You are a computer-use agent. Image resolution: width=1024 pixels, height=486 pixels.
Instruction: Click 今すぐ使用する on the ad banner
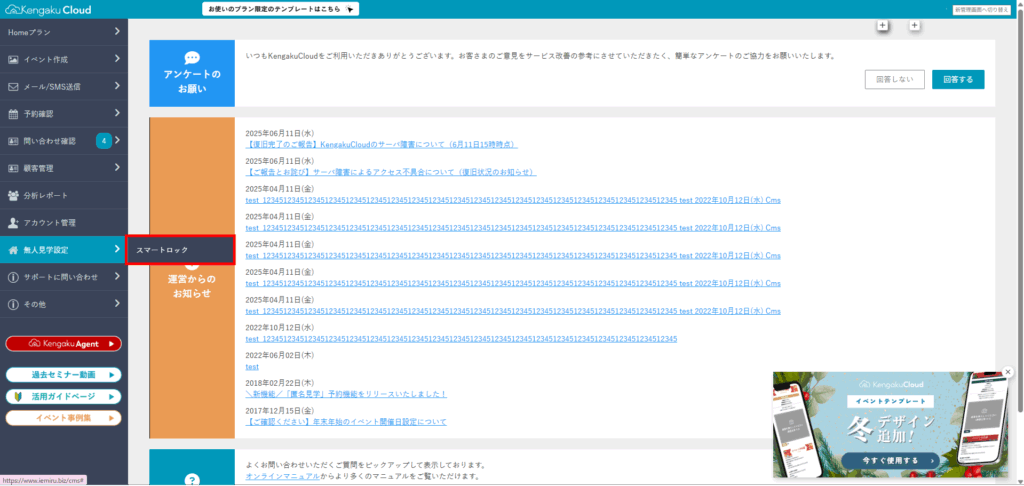(890, 461)
